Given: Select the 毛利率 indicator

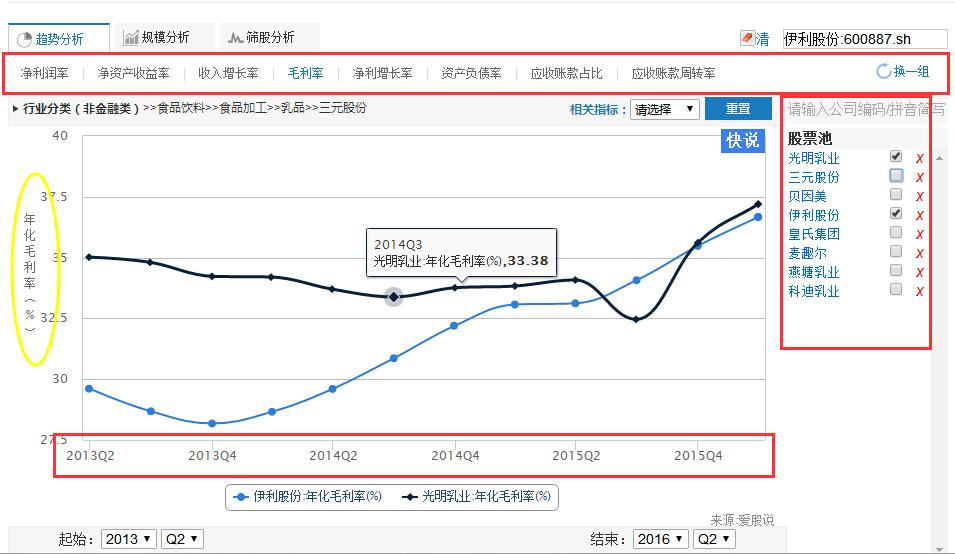Looking at the screenshot, I should coord(306,74).
